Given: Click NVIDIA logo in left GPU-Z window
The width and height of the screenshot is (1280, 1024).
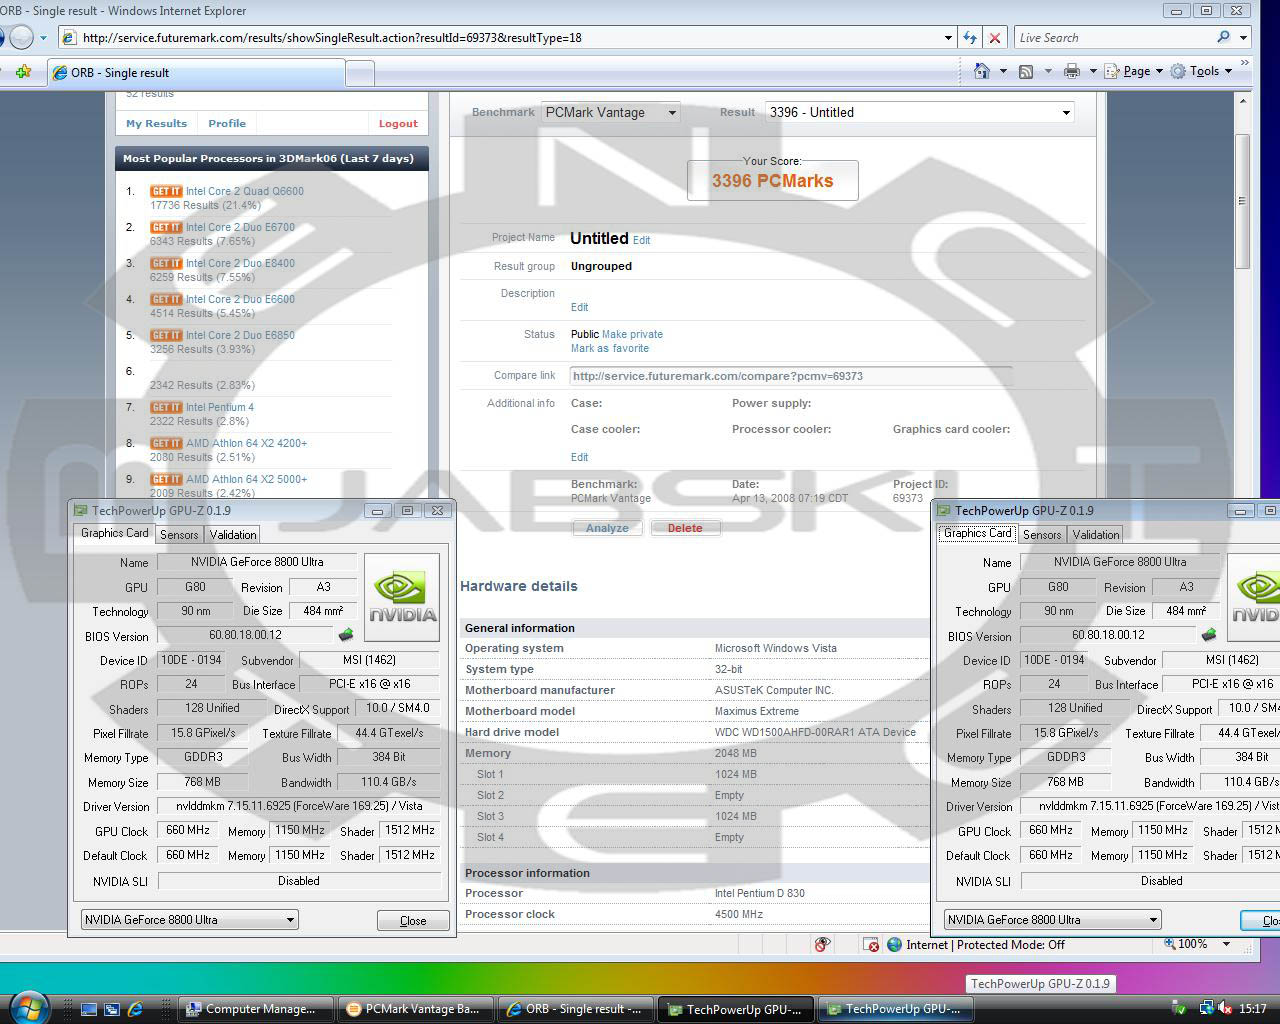Looking at the screenshot, I should coord(402,598).
